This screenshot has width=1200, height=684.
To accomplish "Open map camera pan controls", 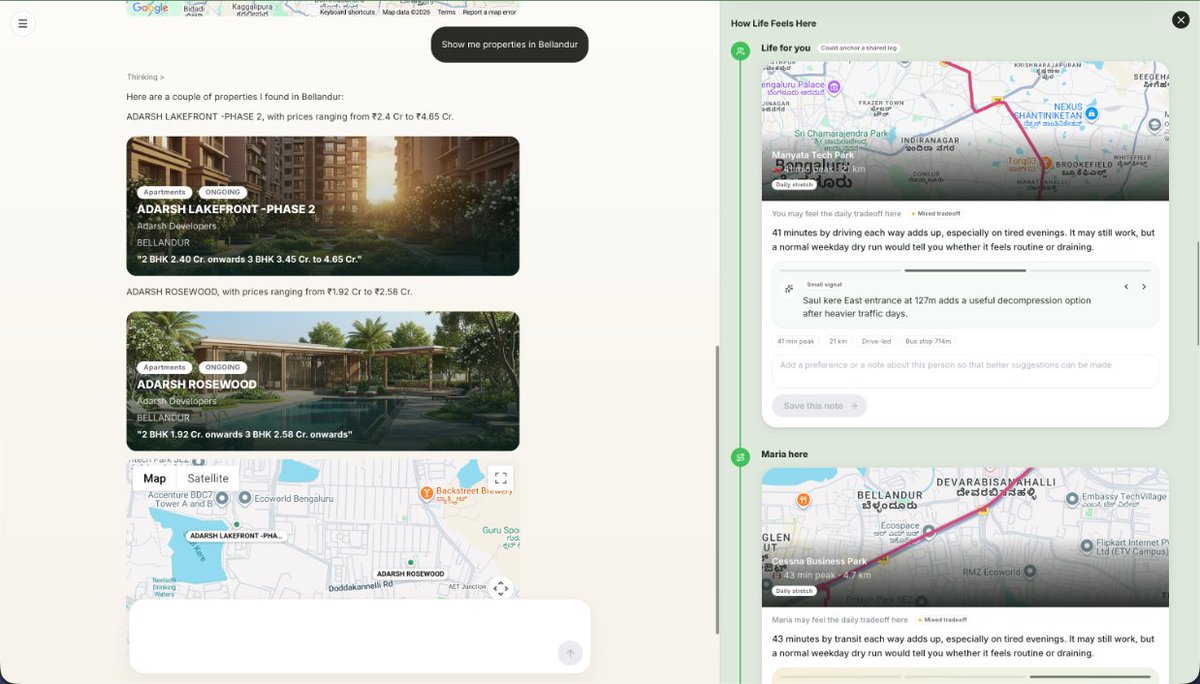I will (501, 588).
